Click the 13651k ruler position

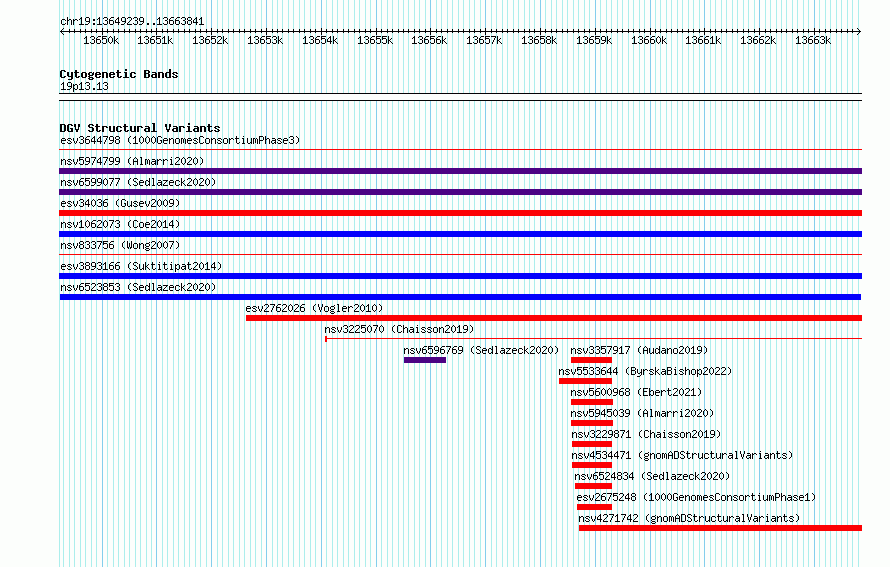155,40
